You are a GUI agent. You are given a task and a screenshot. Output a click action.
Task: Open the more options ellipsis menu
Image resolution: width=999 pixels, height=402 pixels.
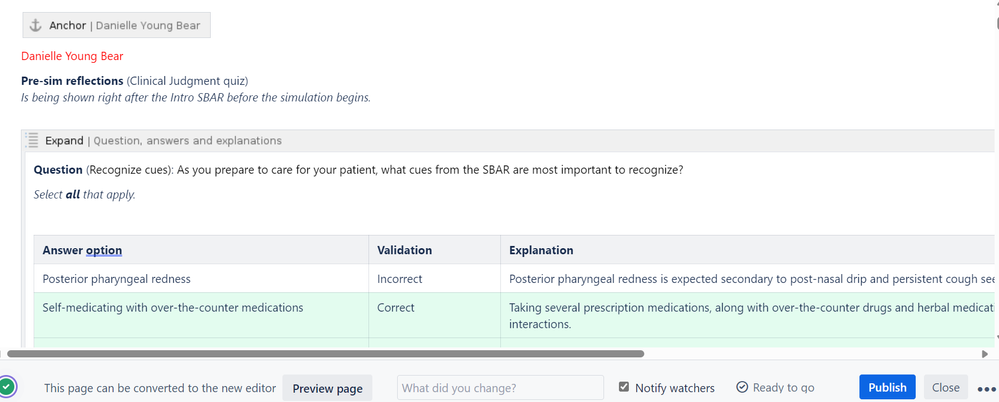tap(986, 389)
